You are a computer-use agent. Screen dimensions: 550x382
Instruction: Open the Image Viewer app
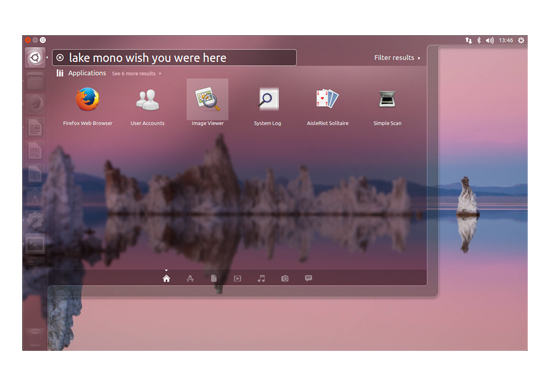pyautogui.click(x=207, y=103)
